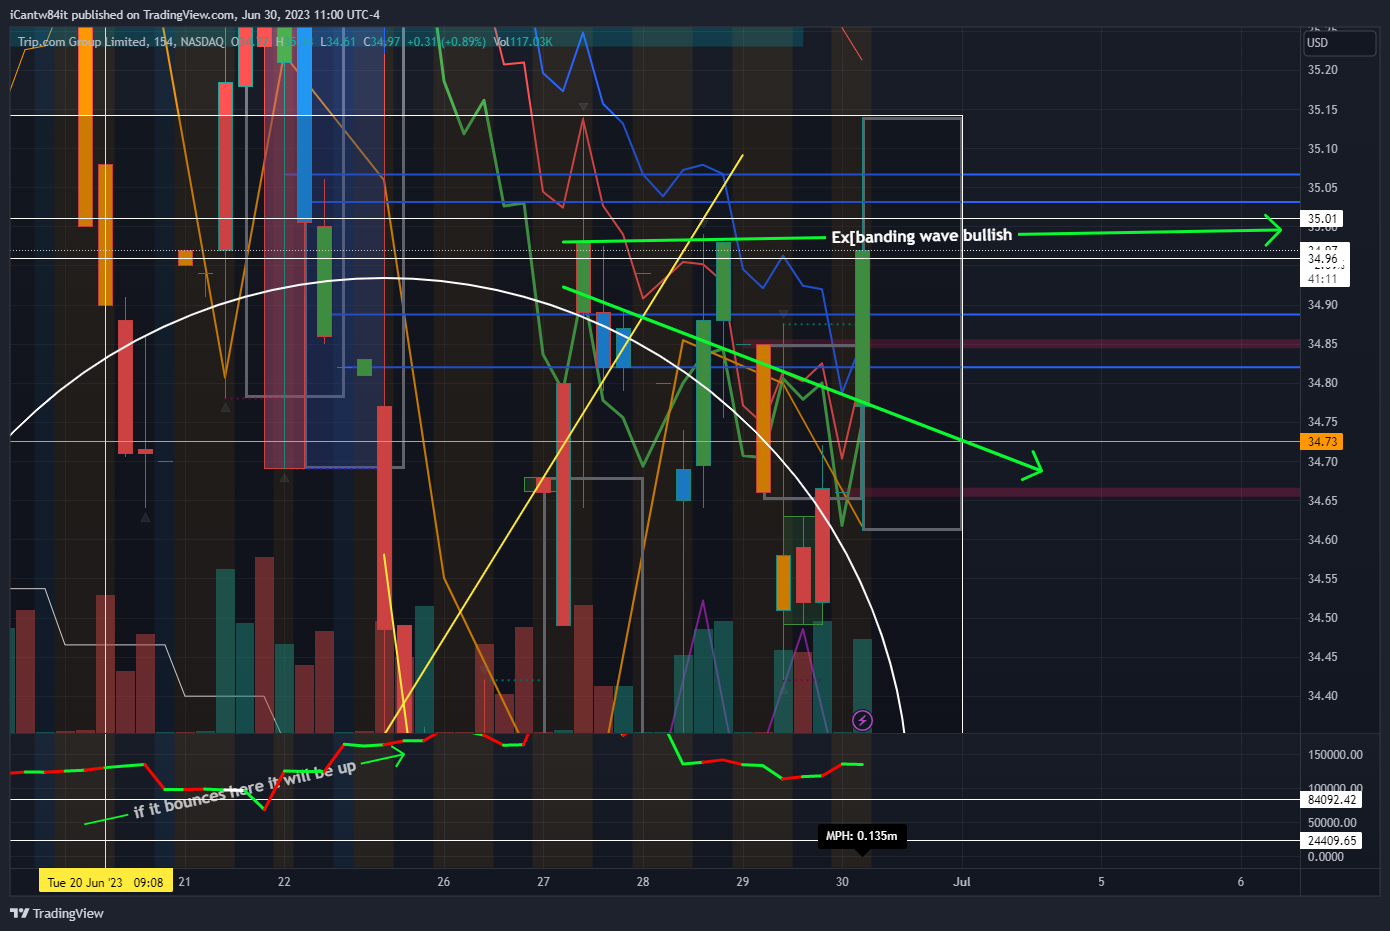The width and height of the screenshot is (1390, 931).
Task: Click the published header text at top
Action: coord(195,15)
